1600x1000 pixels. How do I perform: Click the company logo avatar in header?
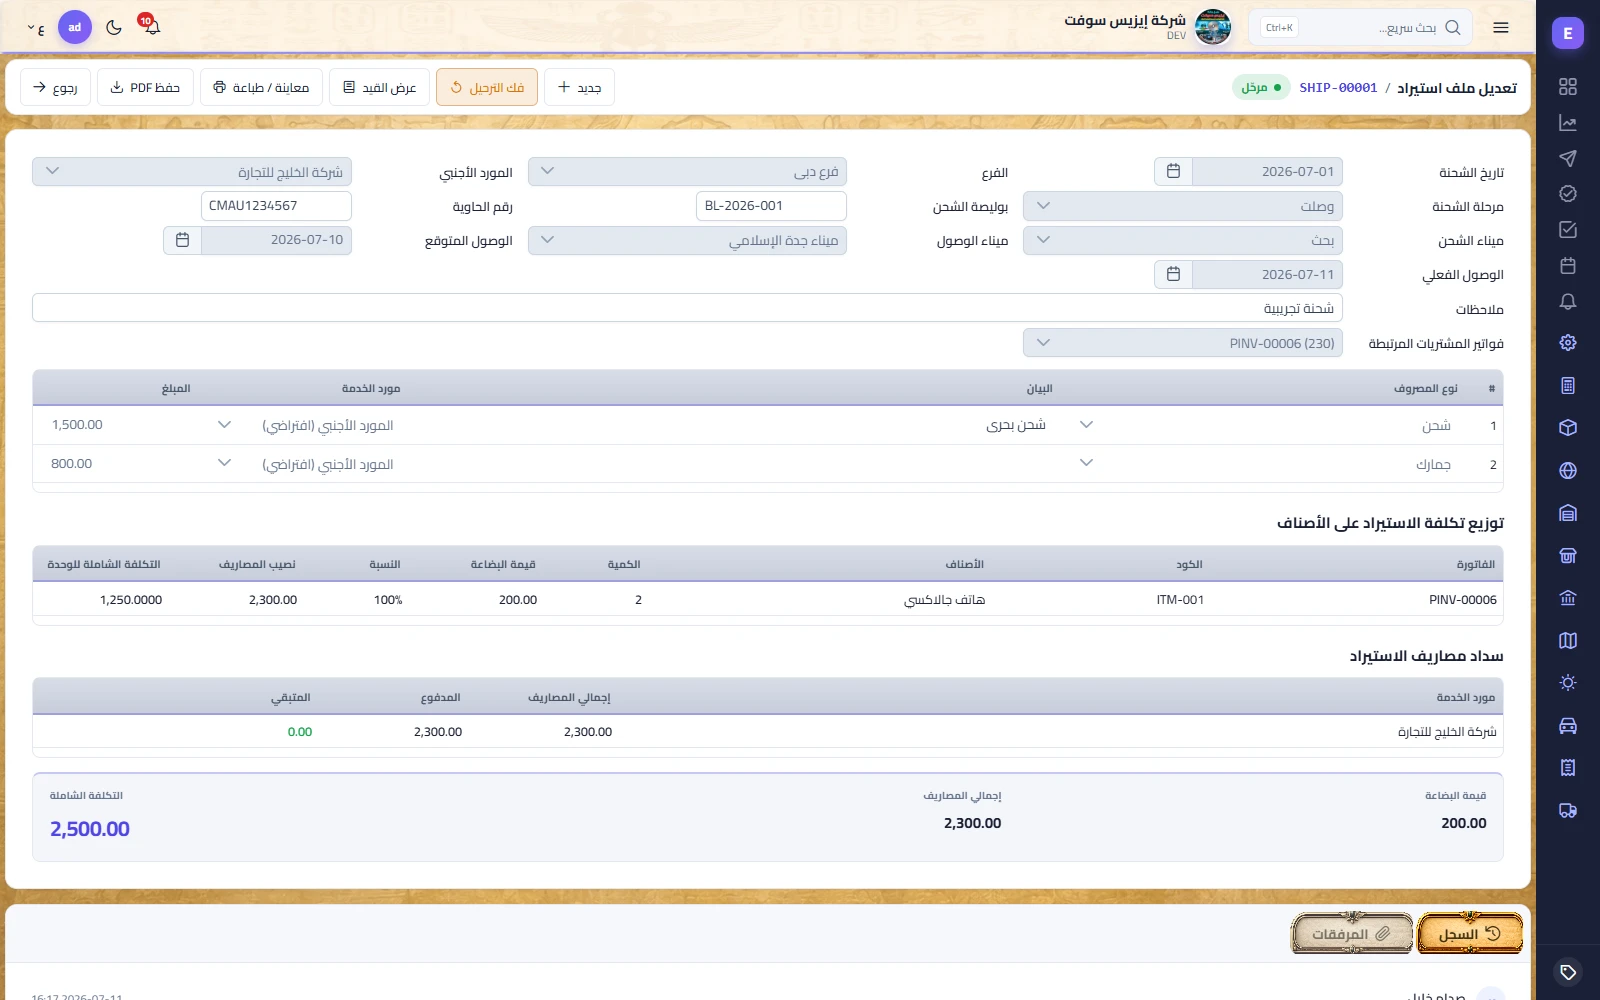click(1213, 27)
